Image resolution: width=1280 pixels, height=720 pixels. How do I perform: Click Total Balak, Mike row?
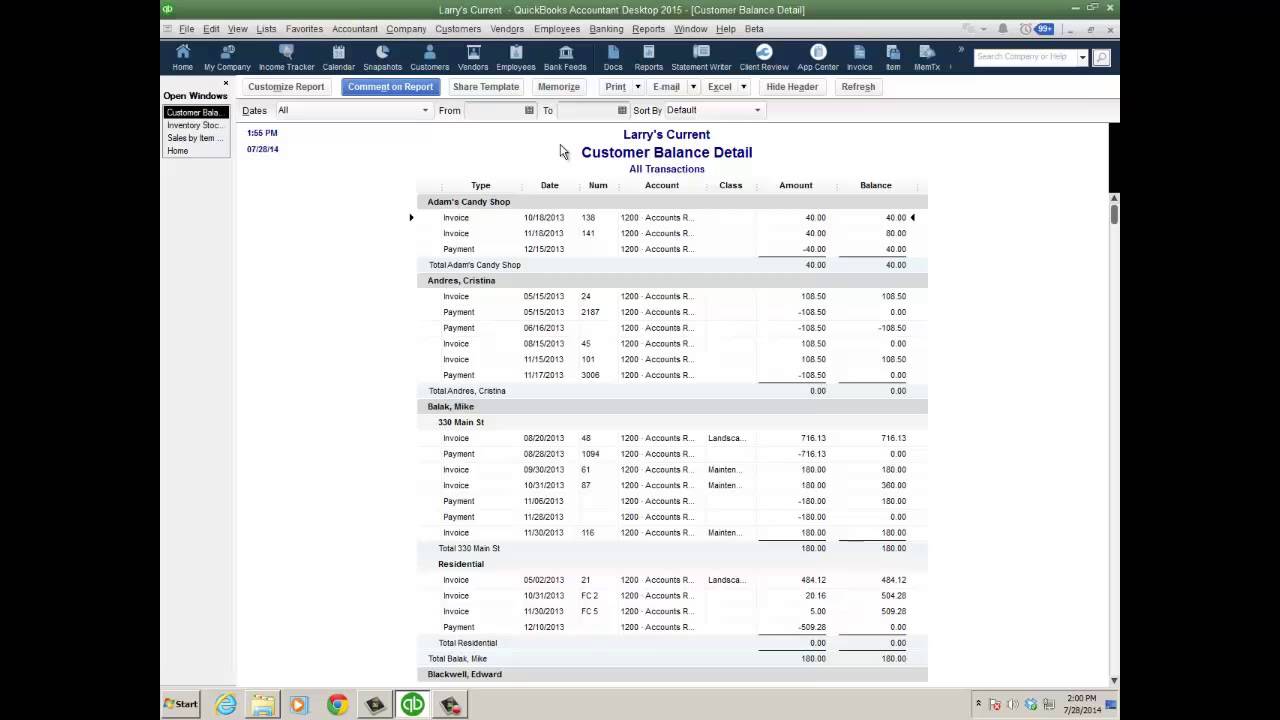pyautogui.click(x=672, y=659)
